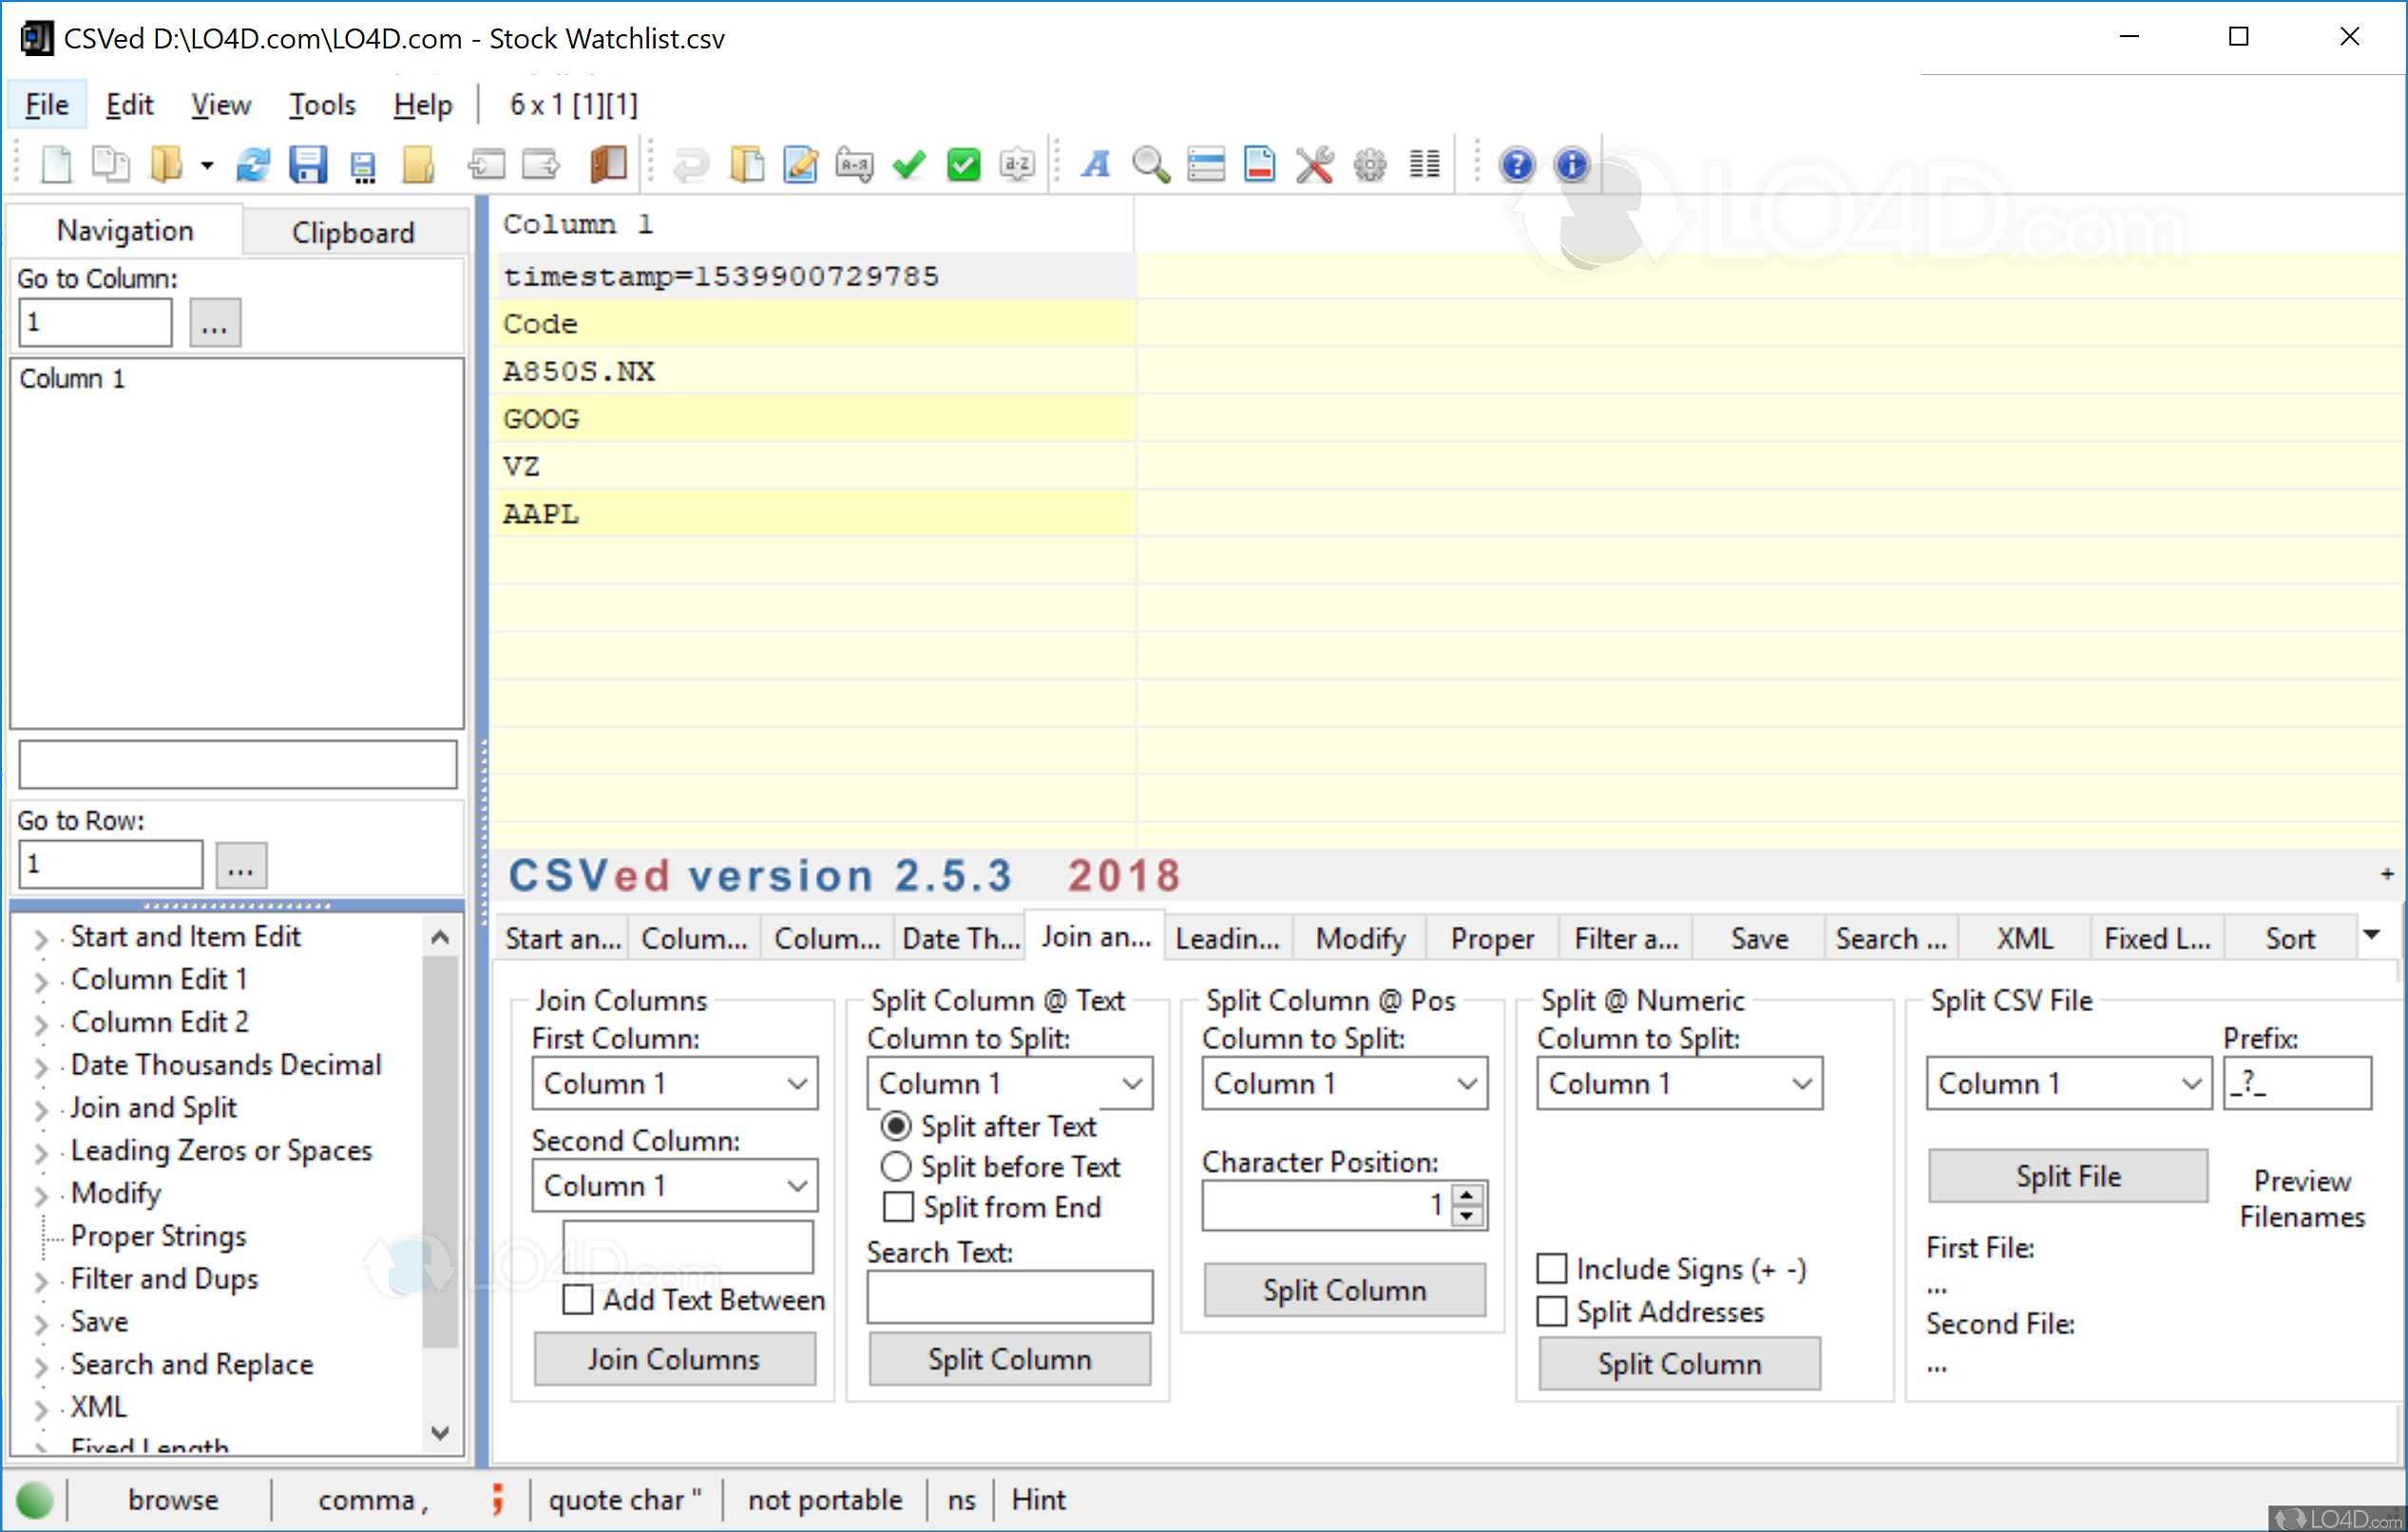The width and height of the screenshot is (2408, 1532).
Task: Select the GOOG cell in the grid
Action: [700, 418]
